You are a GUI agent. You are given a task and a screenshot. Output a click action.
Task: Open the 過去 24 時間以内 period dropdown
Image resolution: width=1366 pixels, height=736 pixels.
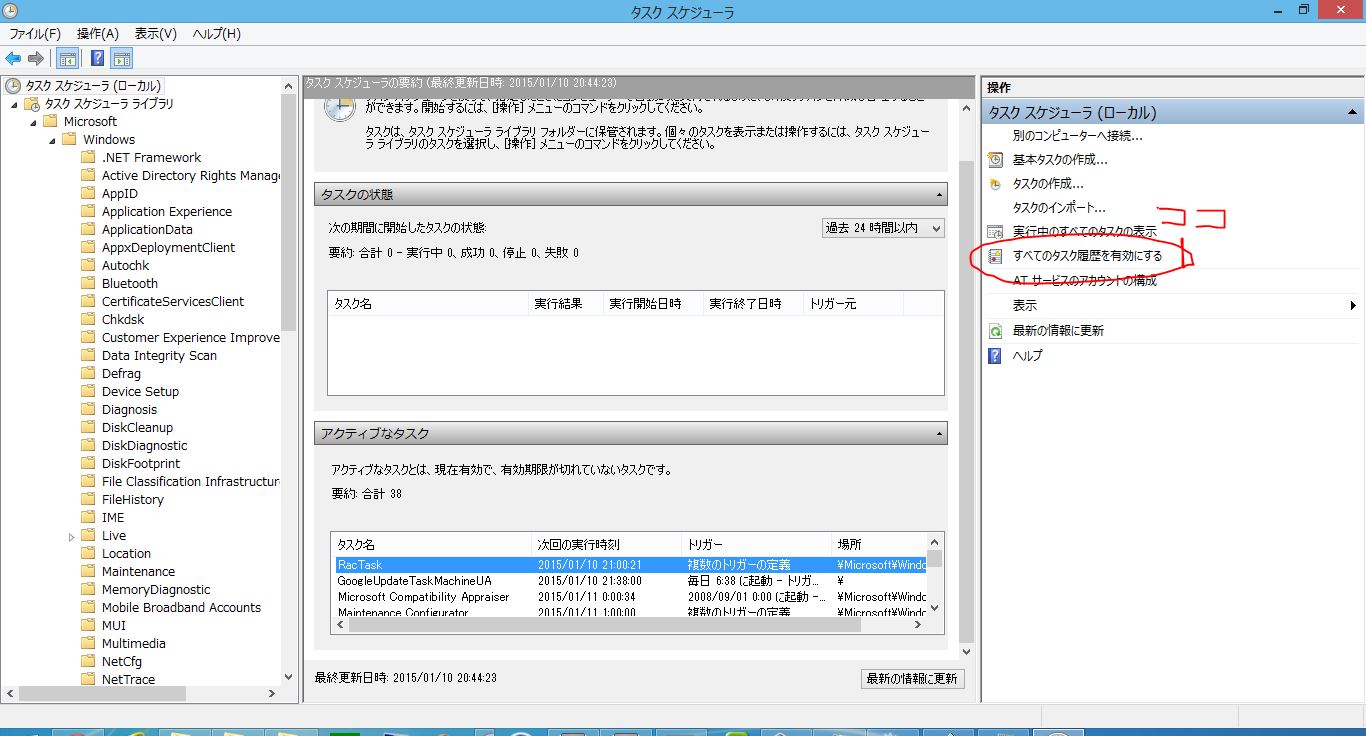click(883, 228)
